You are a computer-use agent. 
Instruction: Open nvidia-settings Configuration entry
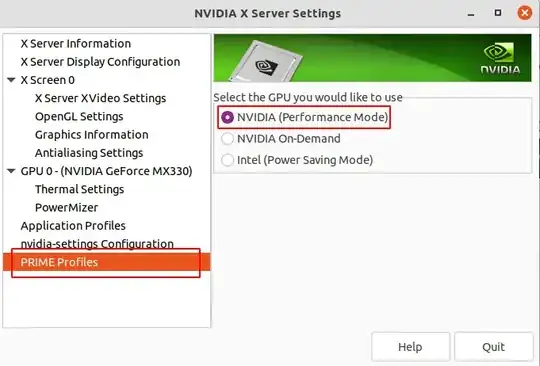point(97,244)
